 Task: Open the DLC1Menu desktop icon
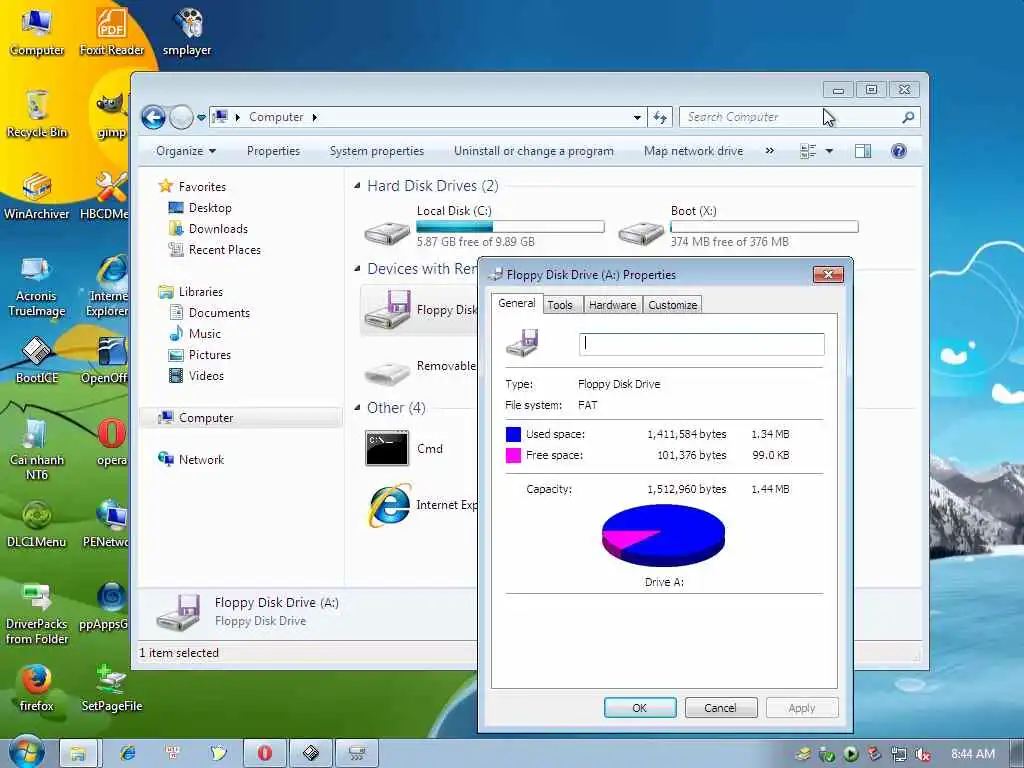37,524
